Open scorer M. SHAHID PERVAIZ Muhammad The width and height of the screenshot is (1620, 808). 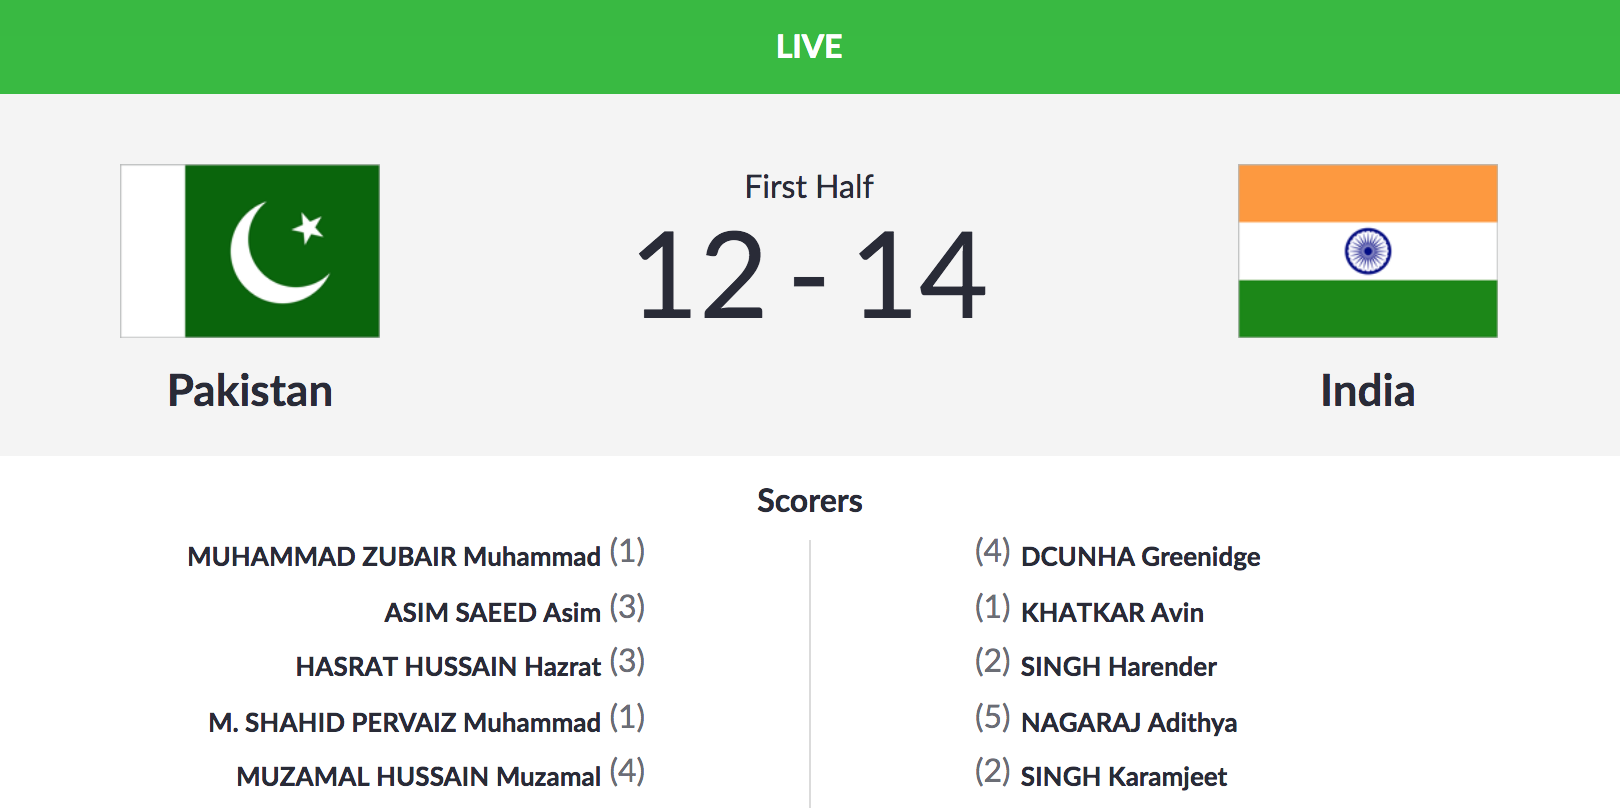point(404,723)
